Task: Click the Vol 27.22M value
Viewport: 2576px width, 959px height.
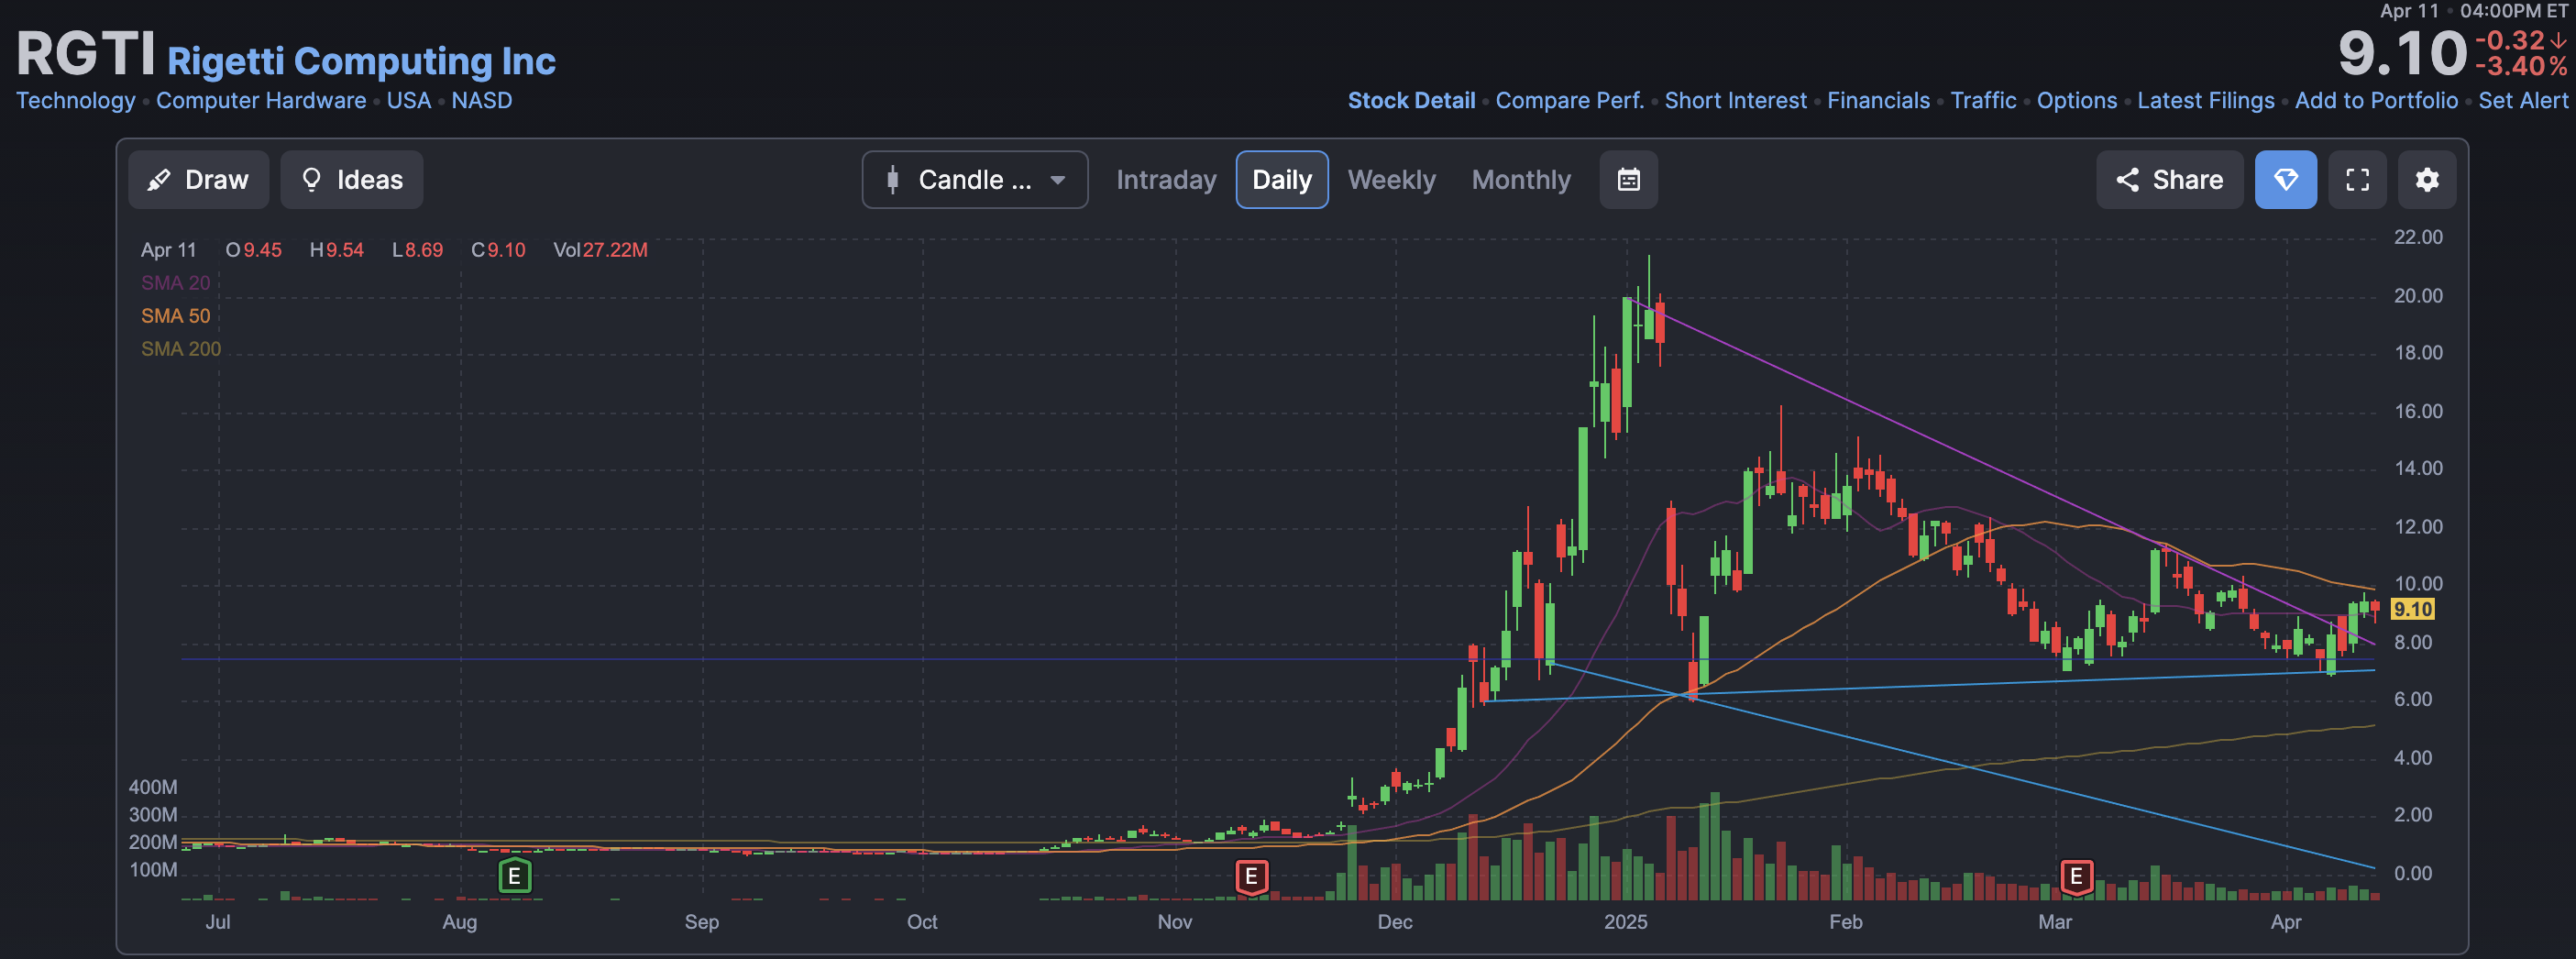Action: click(x=600, y=250)
